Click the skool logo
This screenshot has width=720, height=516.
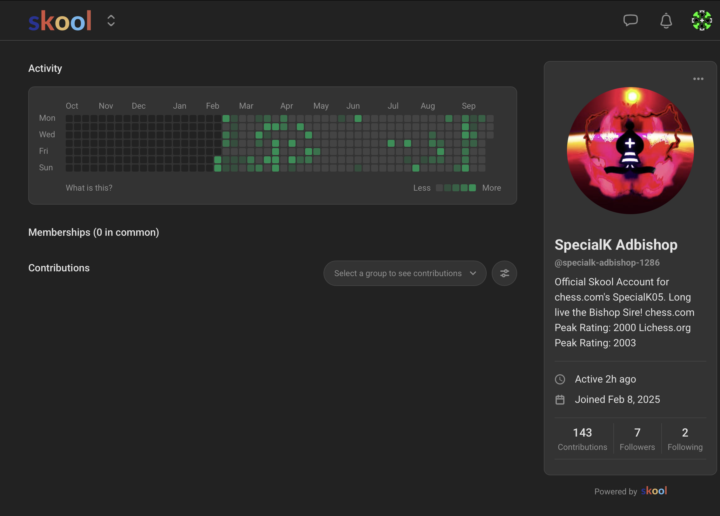(x=60, y=21)
